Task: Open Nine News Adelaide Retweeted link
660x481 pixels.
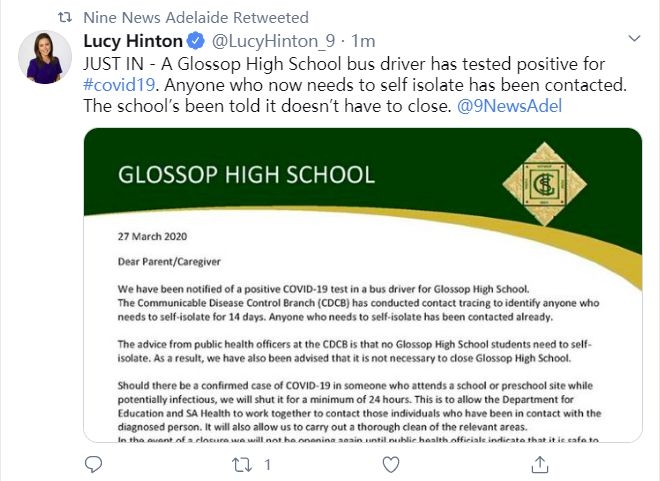Action: click(x=196, y=18)
